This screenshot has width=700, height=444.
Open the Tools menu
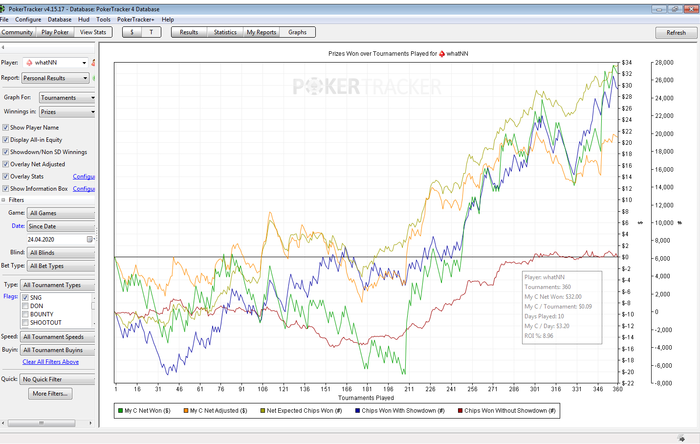[x=103, y=20]
